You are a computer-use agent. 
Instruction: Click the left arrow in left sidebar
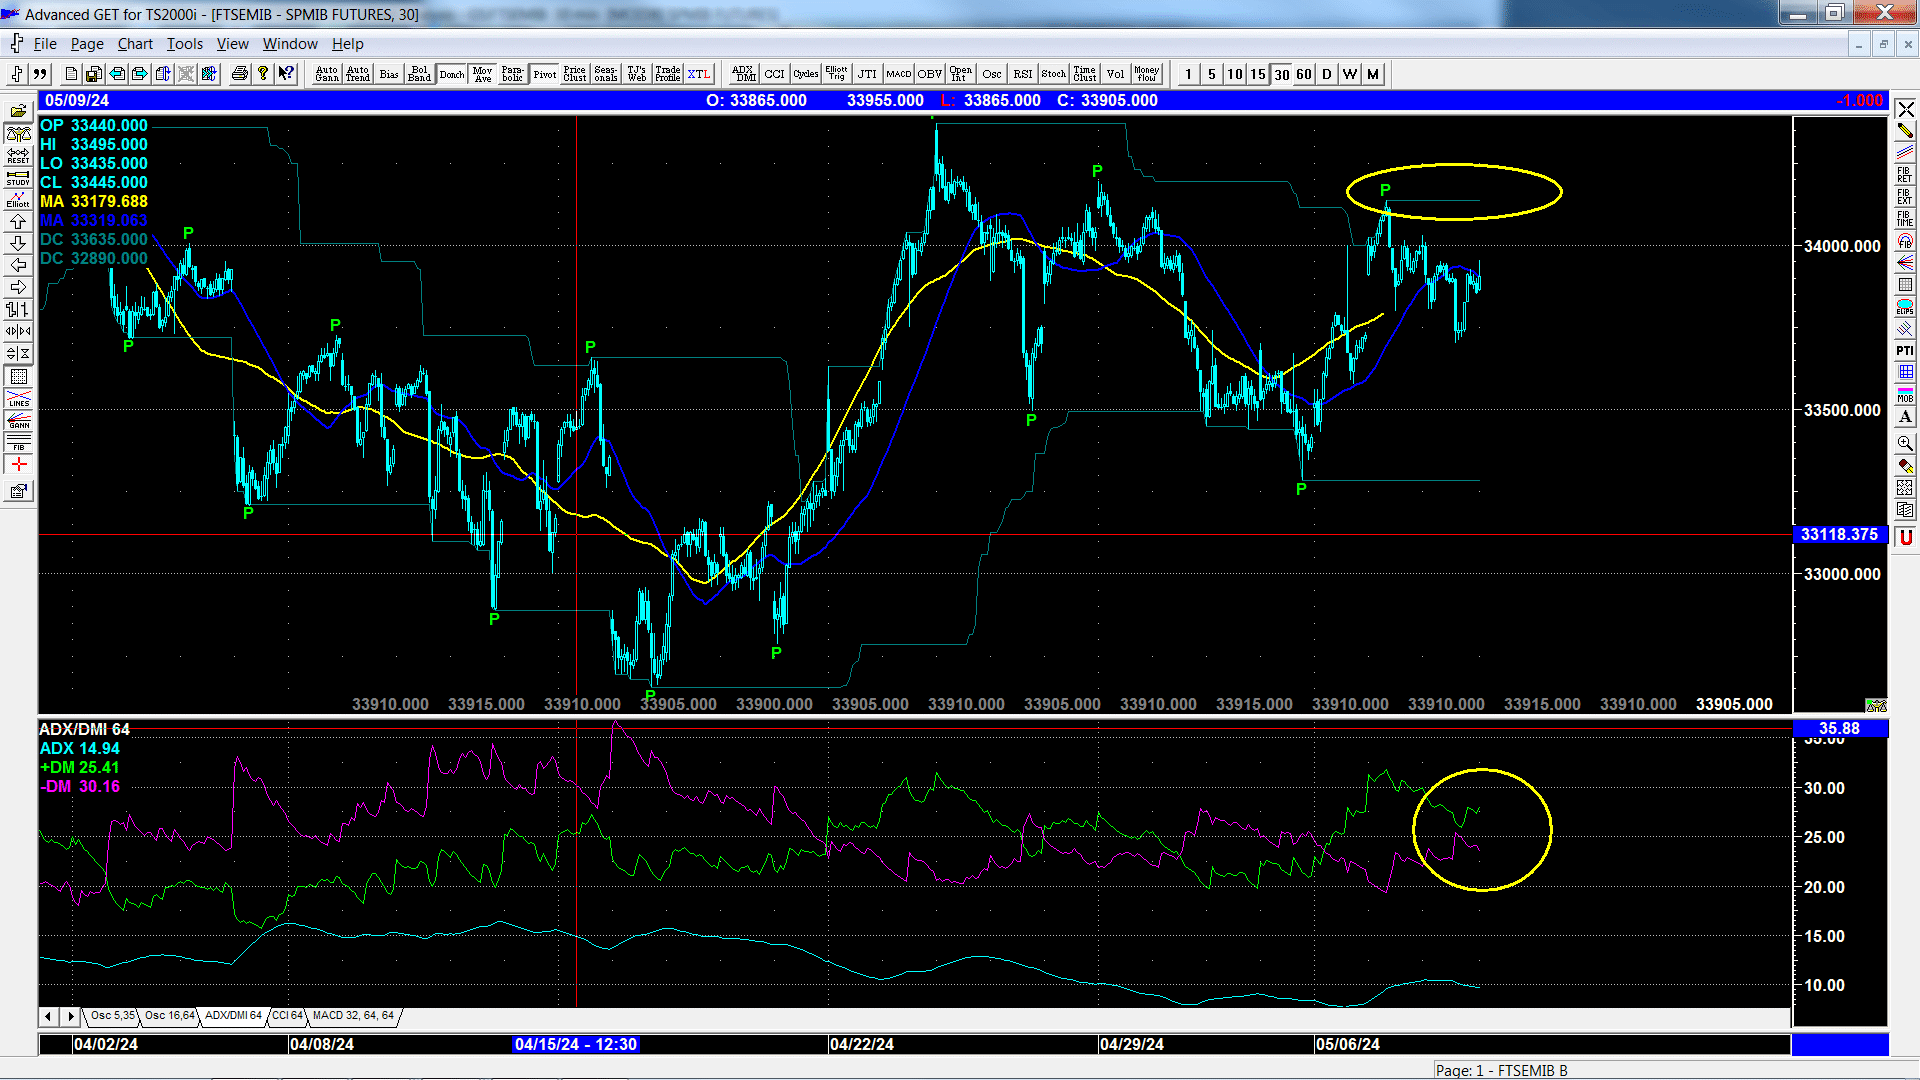[18, 265]
